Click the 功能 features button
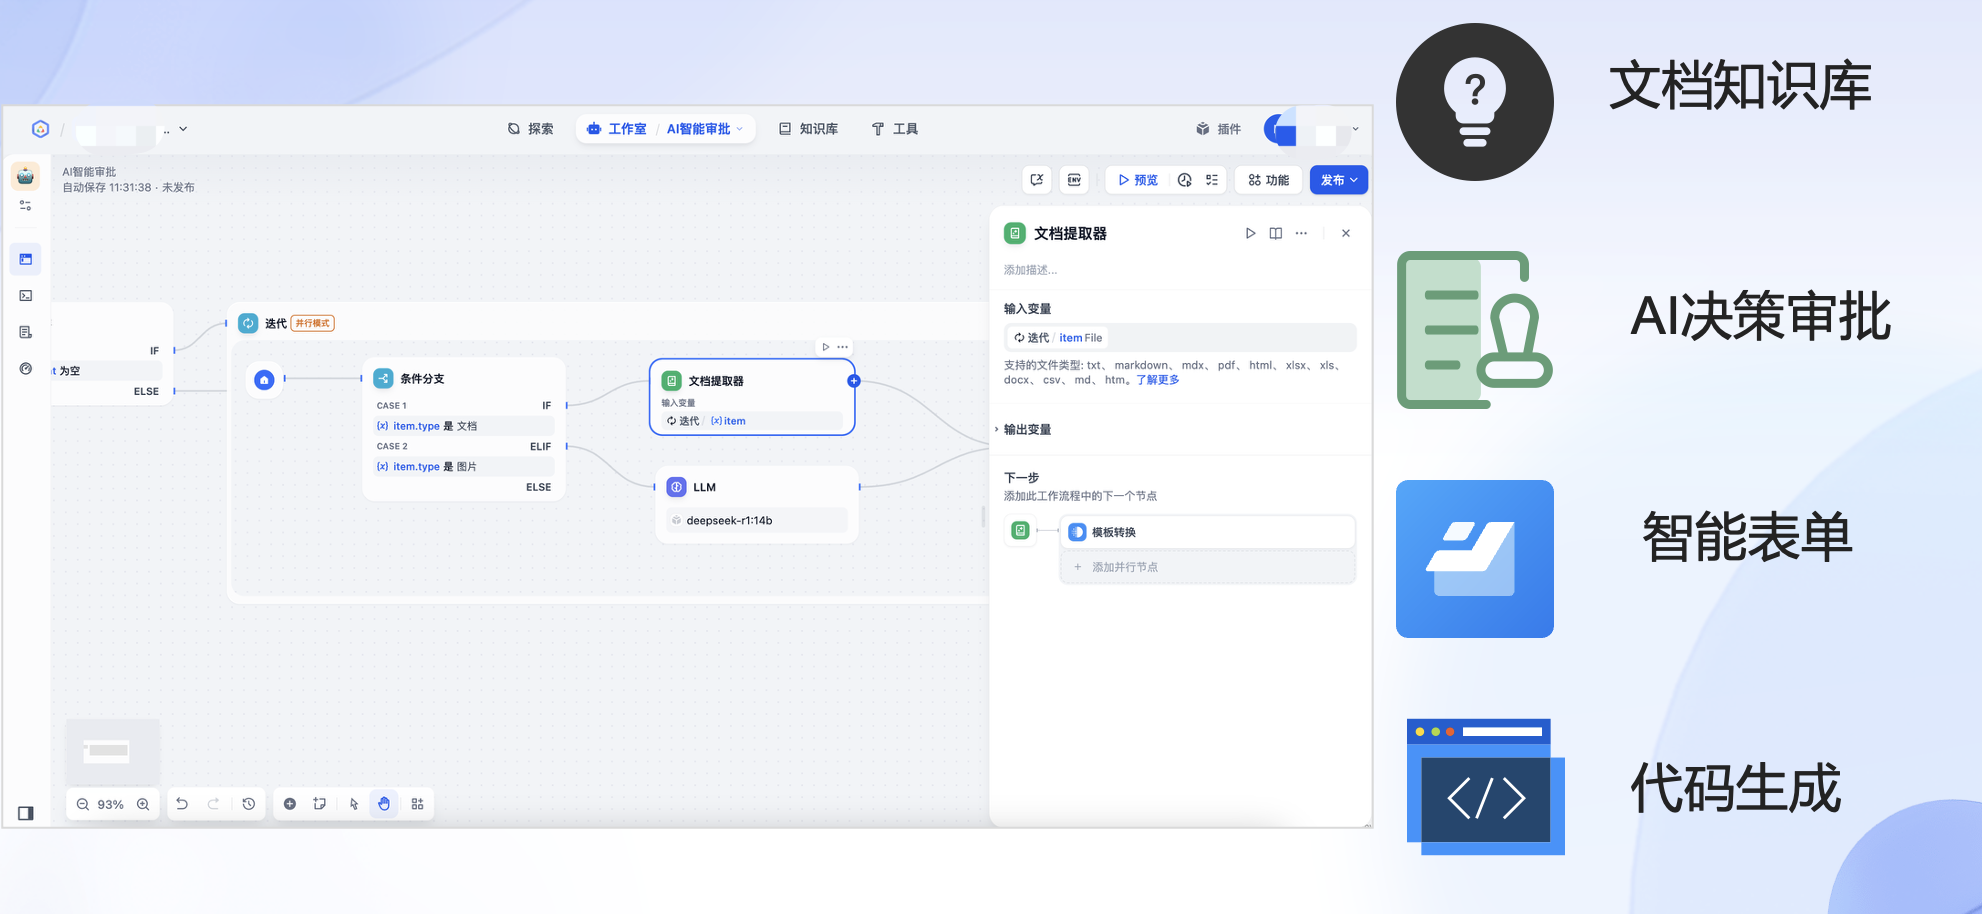1982x914 pixels. pos(1268,180)
